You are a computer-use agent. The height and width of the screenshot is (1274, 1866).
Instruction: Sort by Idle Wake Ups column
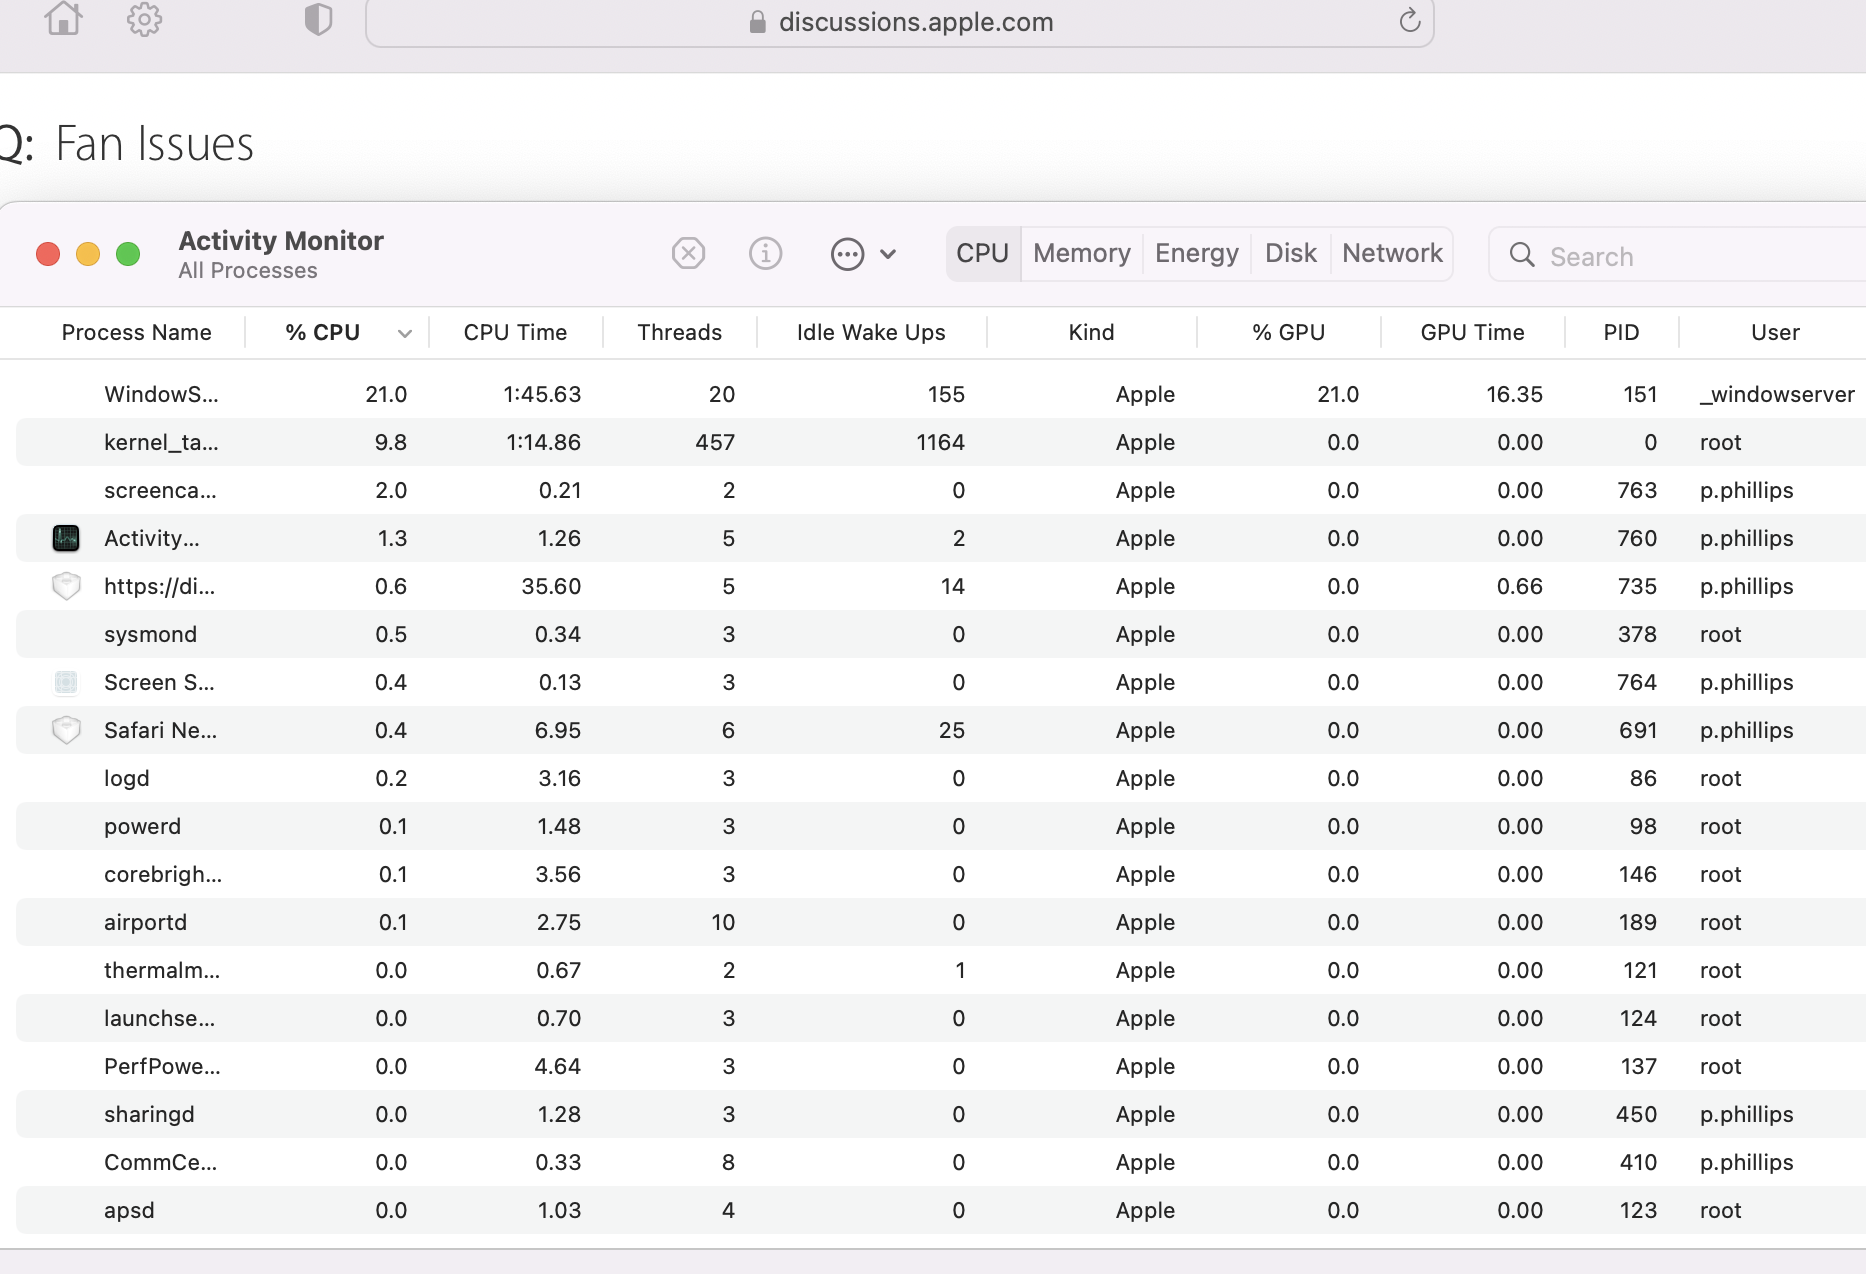871,332
